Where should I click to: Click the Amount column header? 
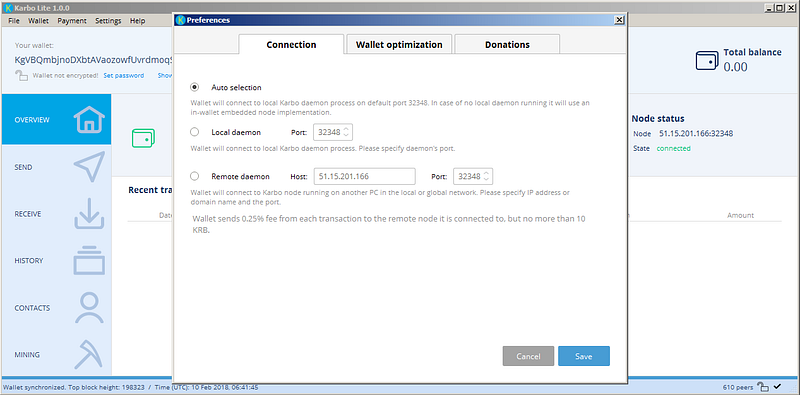pos(740,215)
